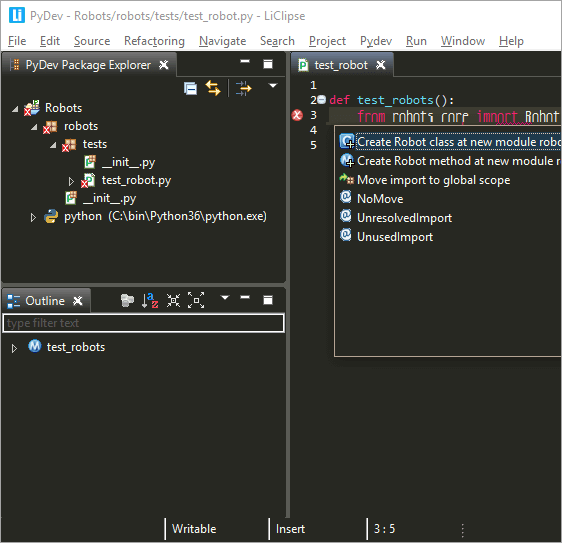Image resolution: width=562 pixels, height=543 pixels.
Task: Expand the test_robot.py tree node
Action: click(71, 181)
